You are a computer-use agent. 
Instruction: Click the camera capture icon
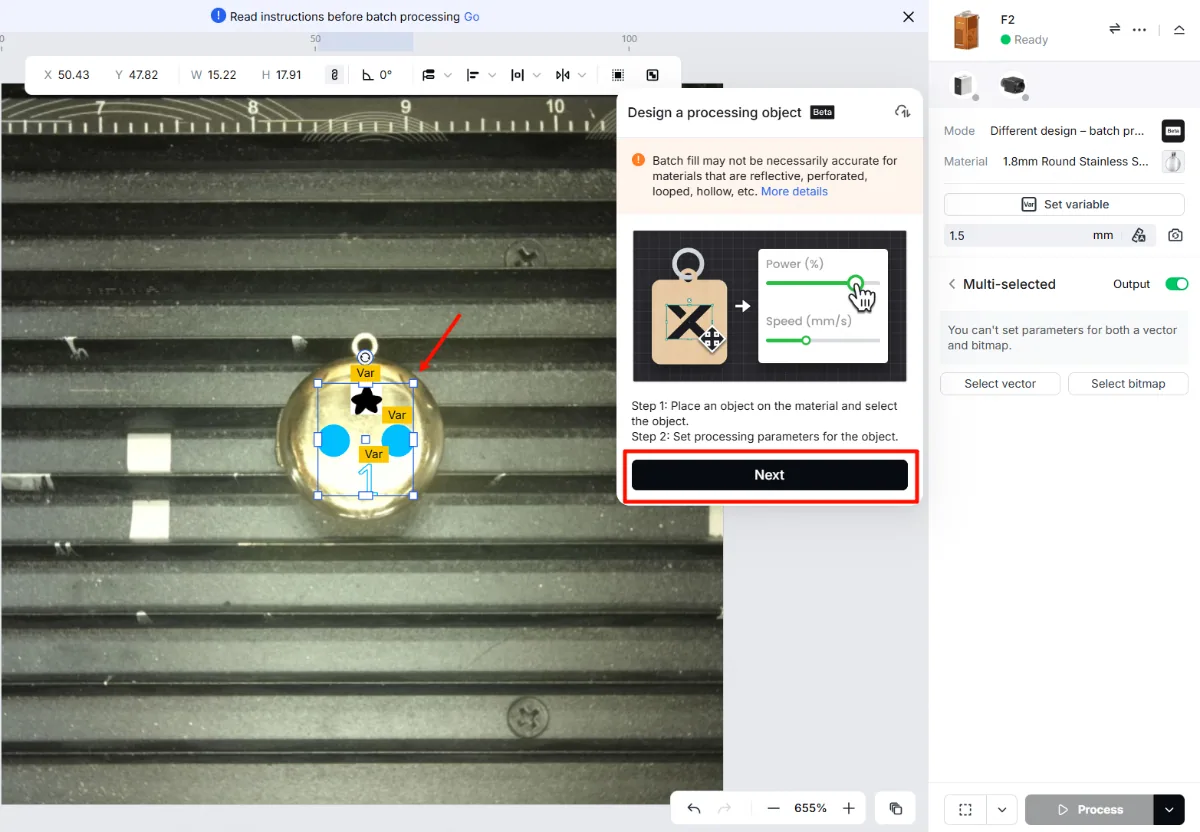(1175, 236)
